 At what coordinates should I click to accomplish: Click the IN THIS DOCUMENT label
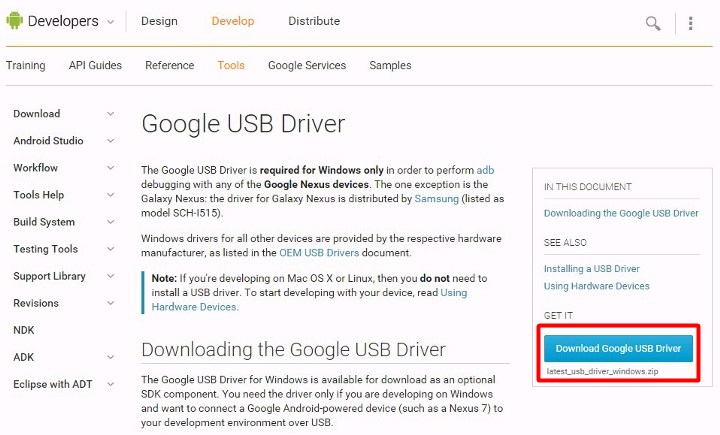point(588,186)
